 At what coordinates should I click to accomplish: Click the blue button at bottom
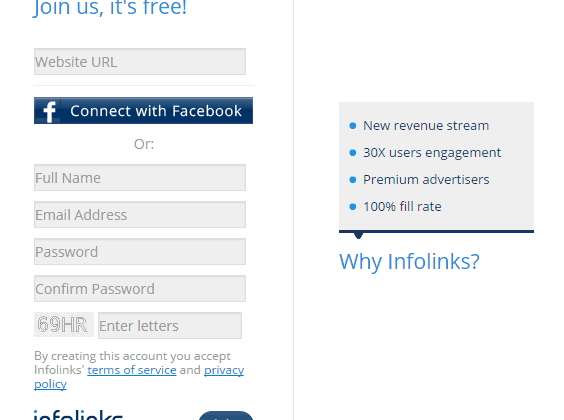coord(226,416)
